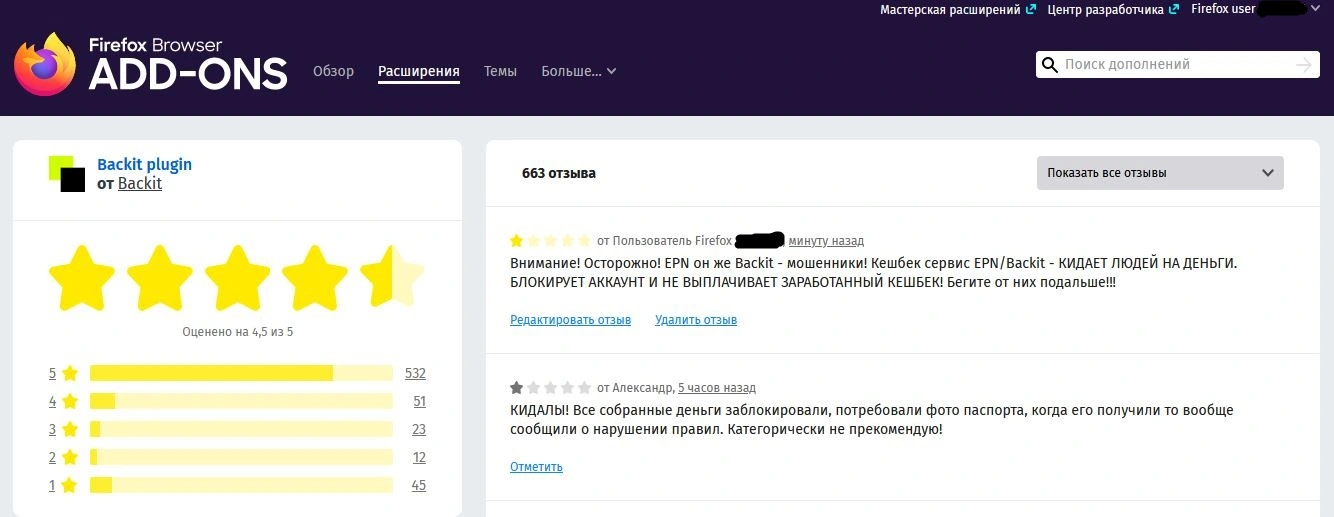The width and height of the screenshot is (1334, 517).
Task: Click the Firefox logo icon
Action: 45,64
